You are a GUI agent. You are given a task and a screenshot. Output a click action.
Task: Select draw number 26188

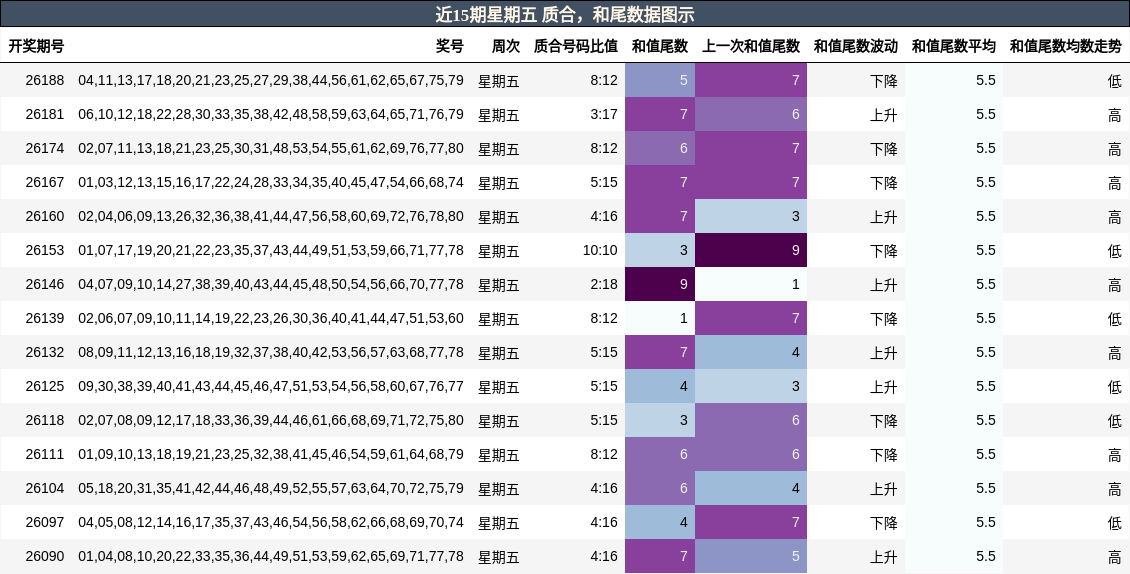click(45, 80)
